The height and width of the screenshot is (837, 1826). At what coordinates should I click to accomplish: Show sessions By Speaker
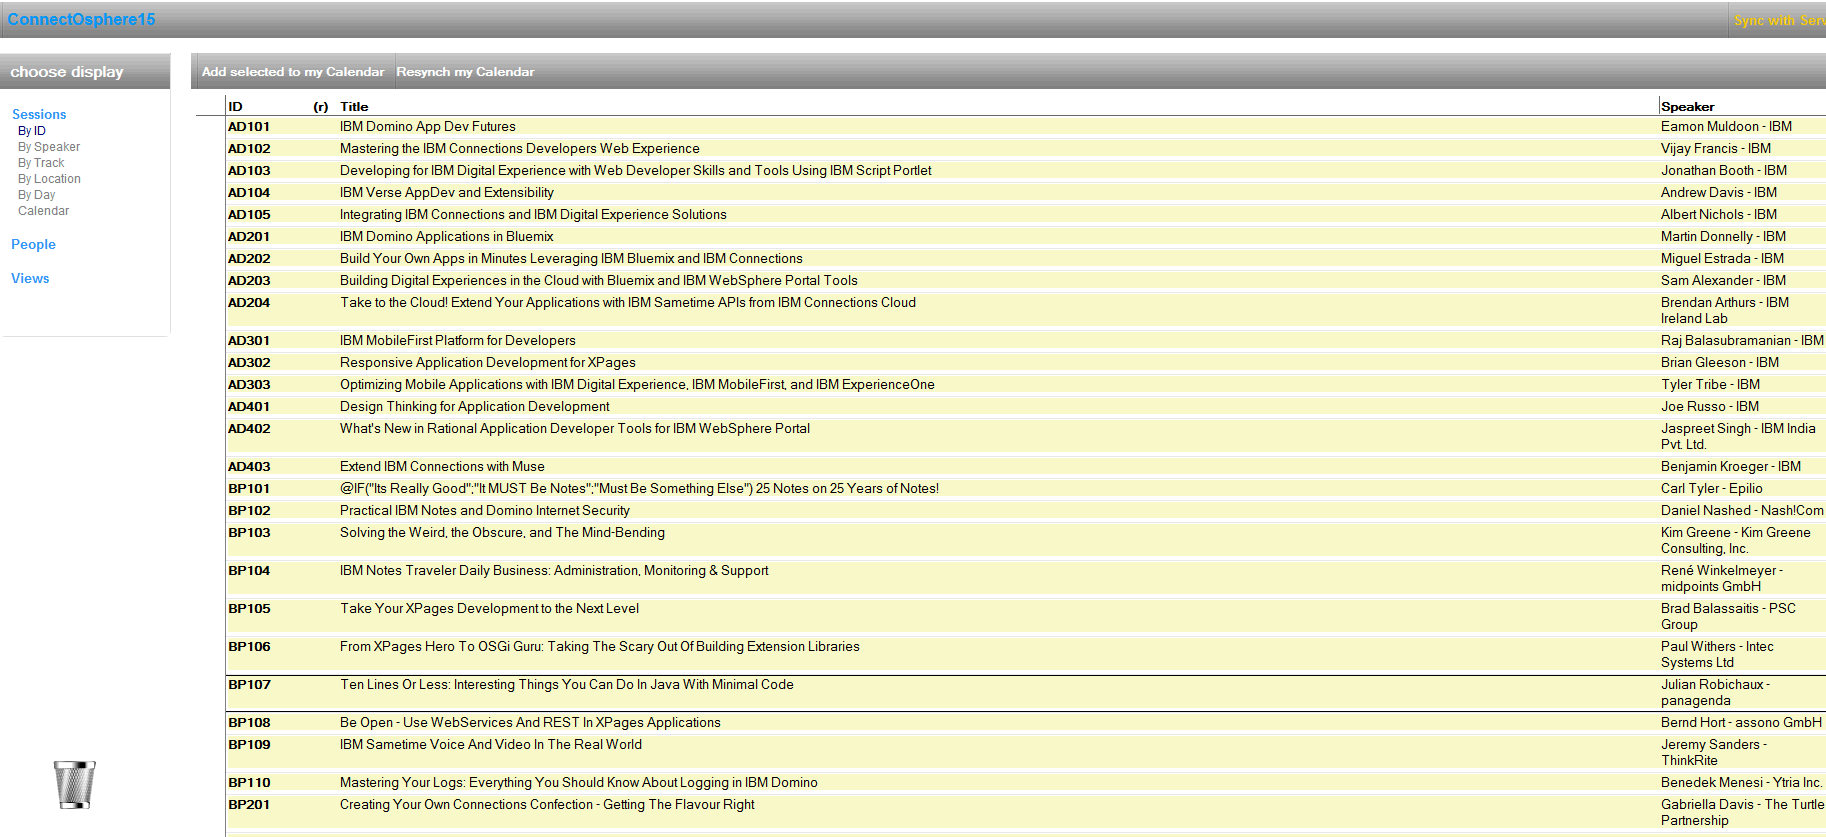pos(49,147)
